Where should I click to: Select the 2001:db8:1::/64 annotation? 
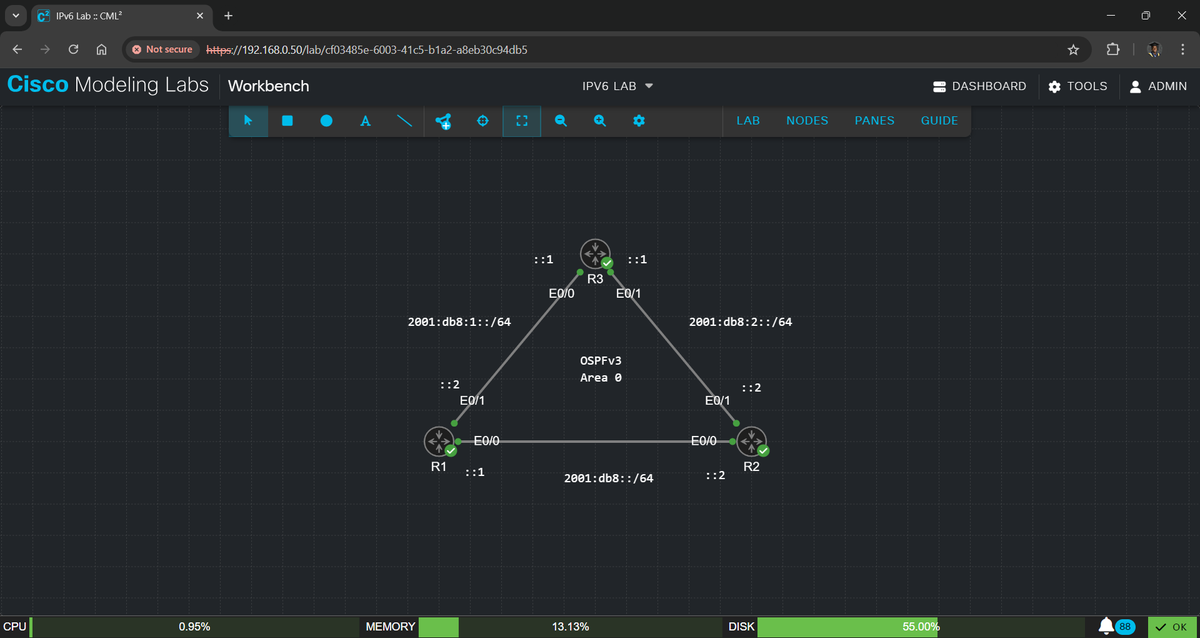point(460,322)
